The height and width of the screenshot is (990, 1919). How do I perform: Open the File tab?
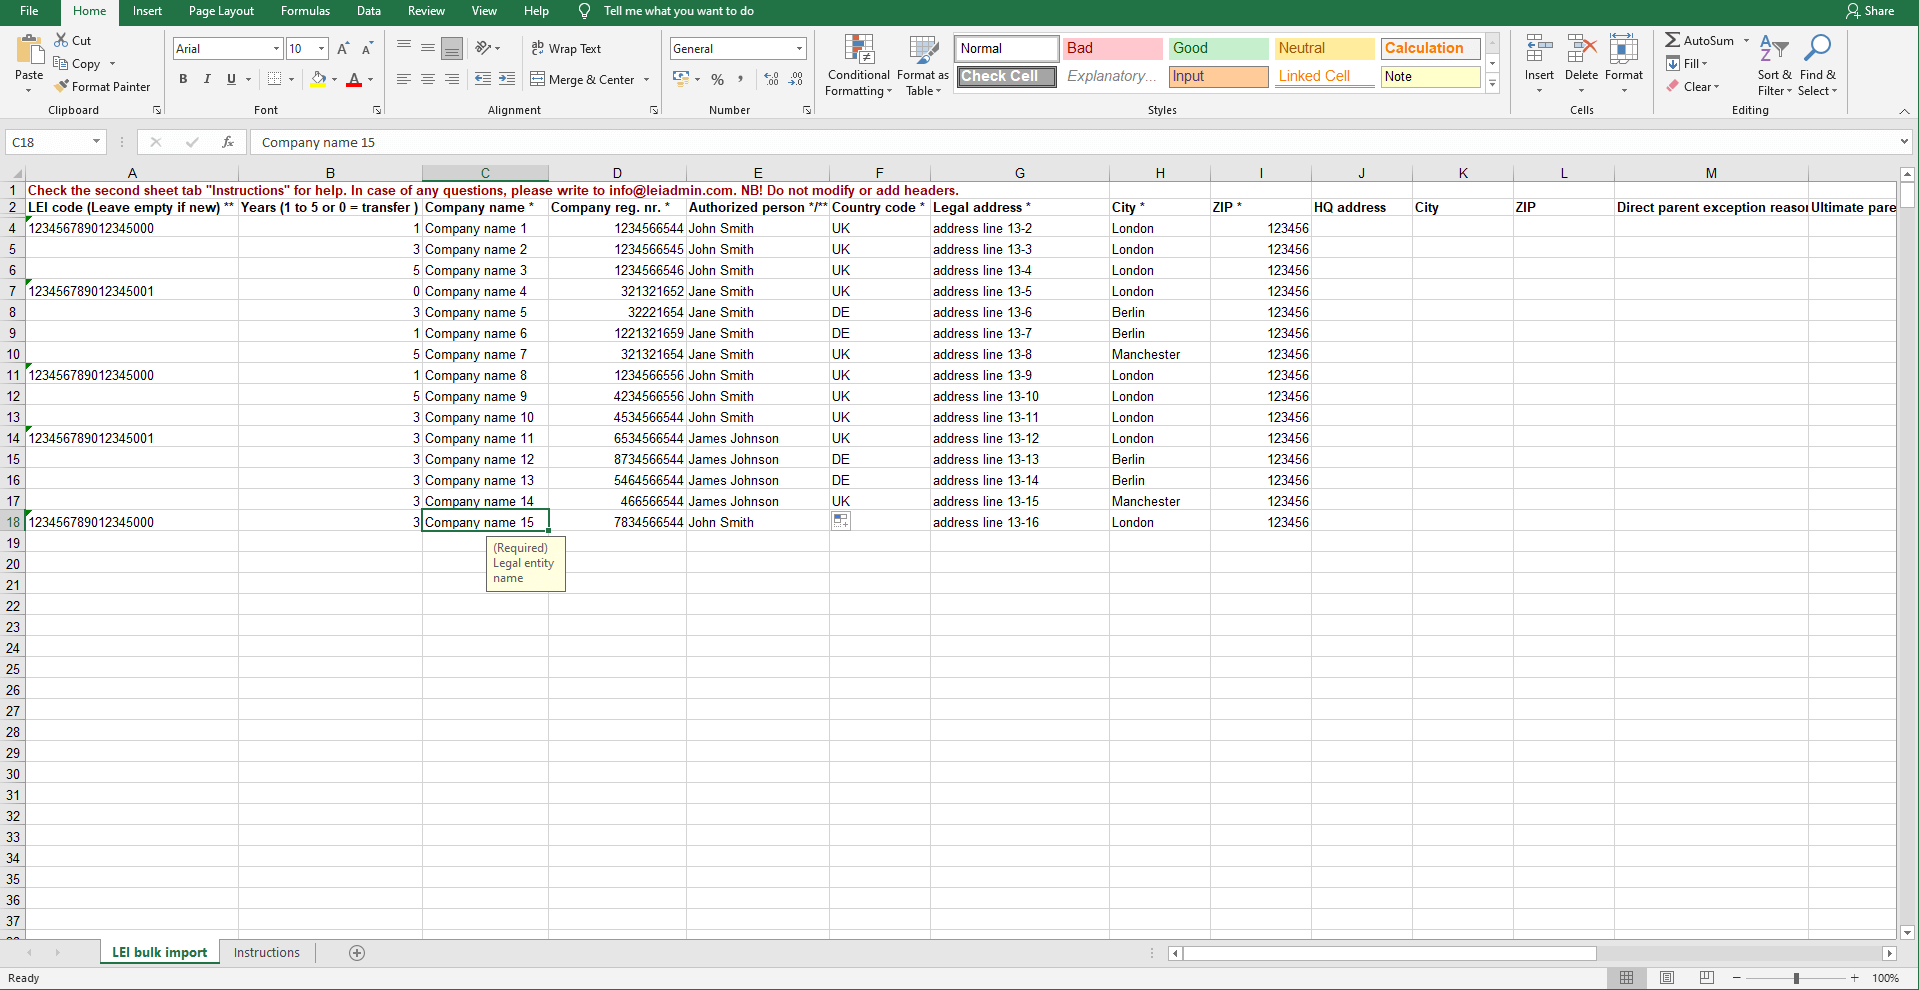[29, 11]
